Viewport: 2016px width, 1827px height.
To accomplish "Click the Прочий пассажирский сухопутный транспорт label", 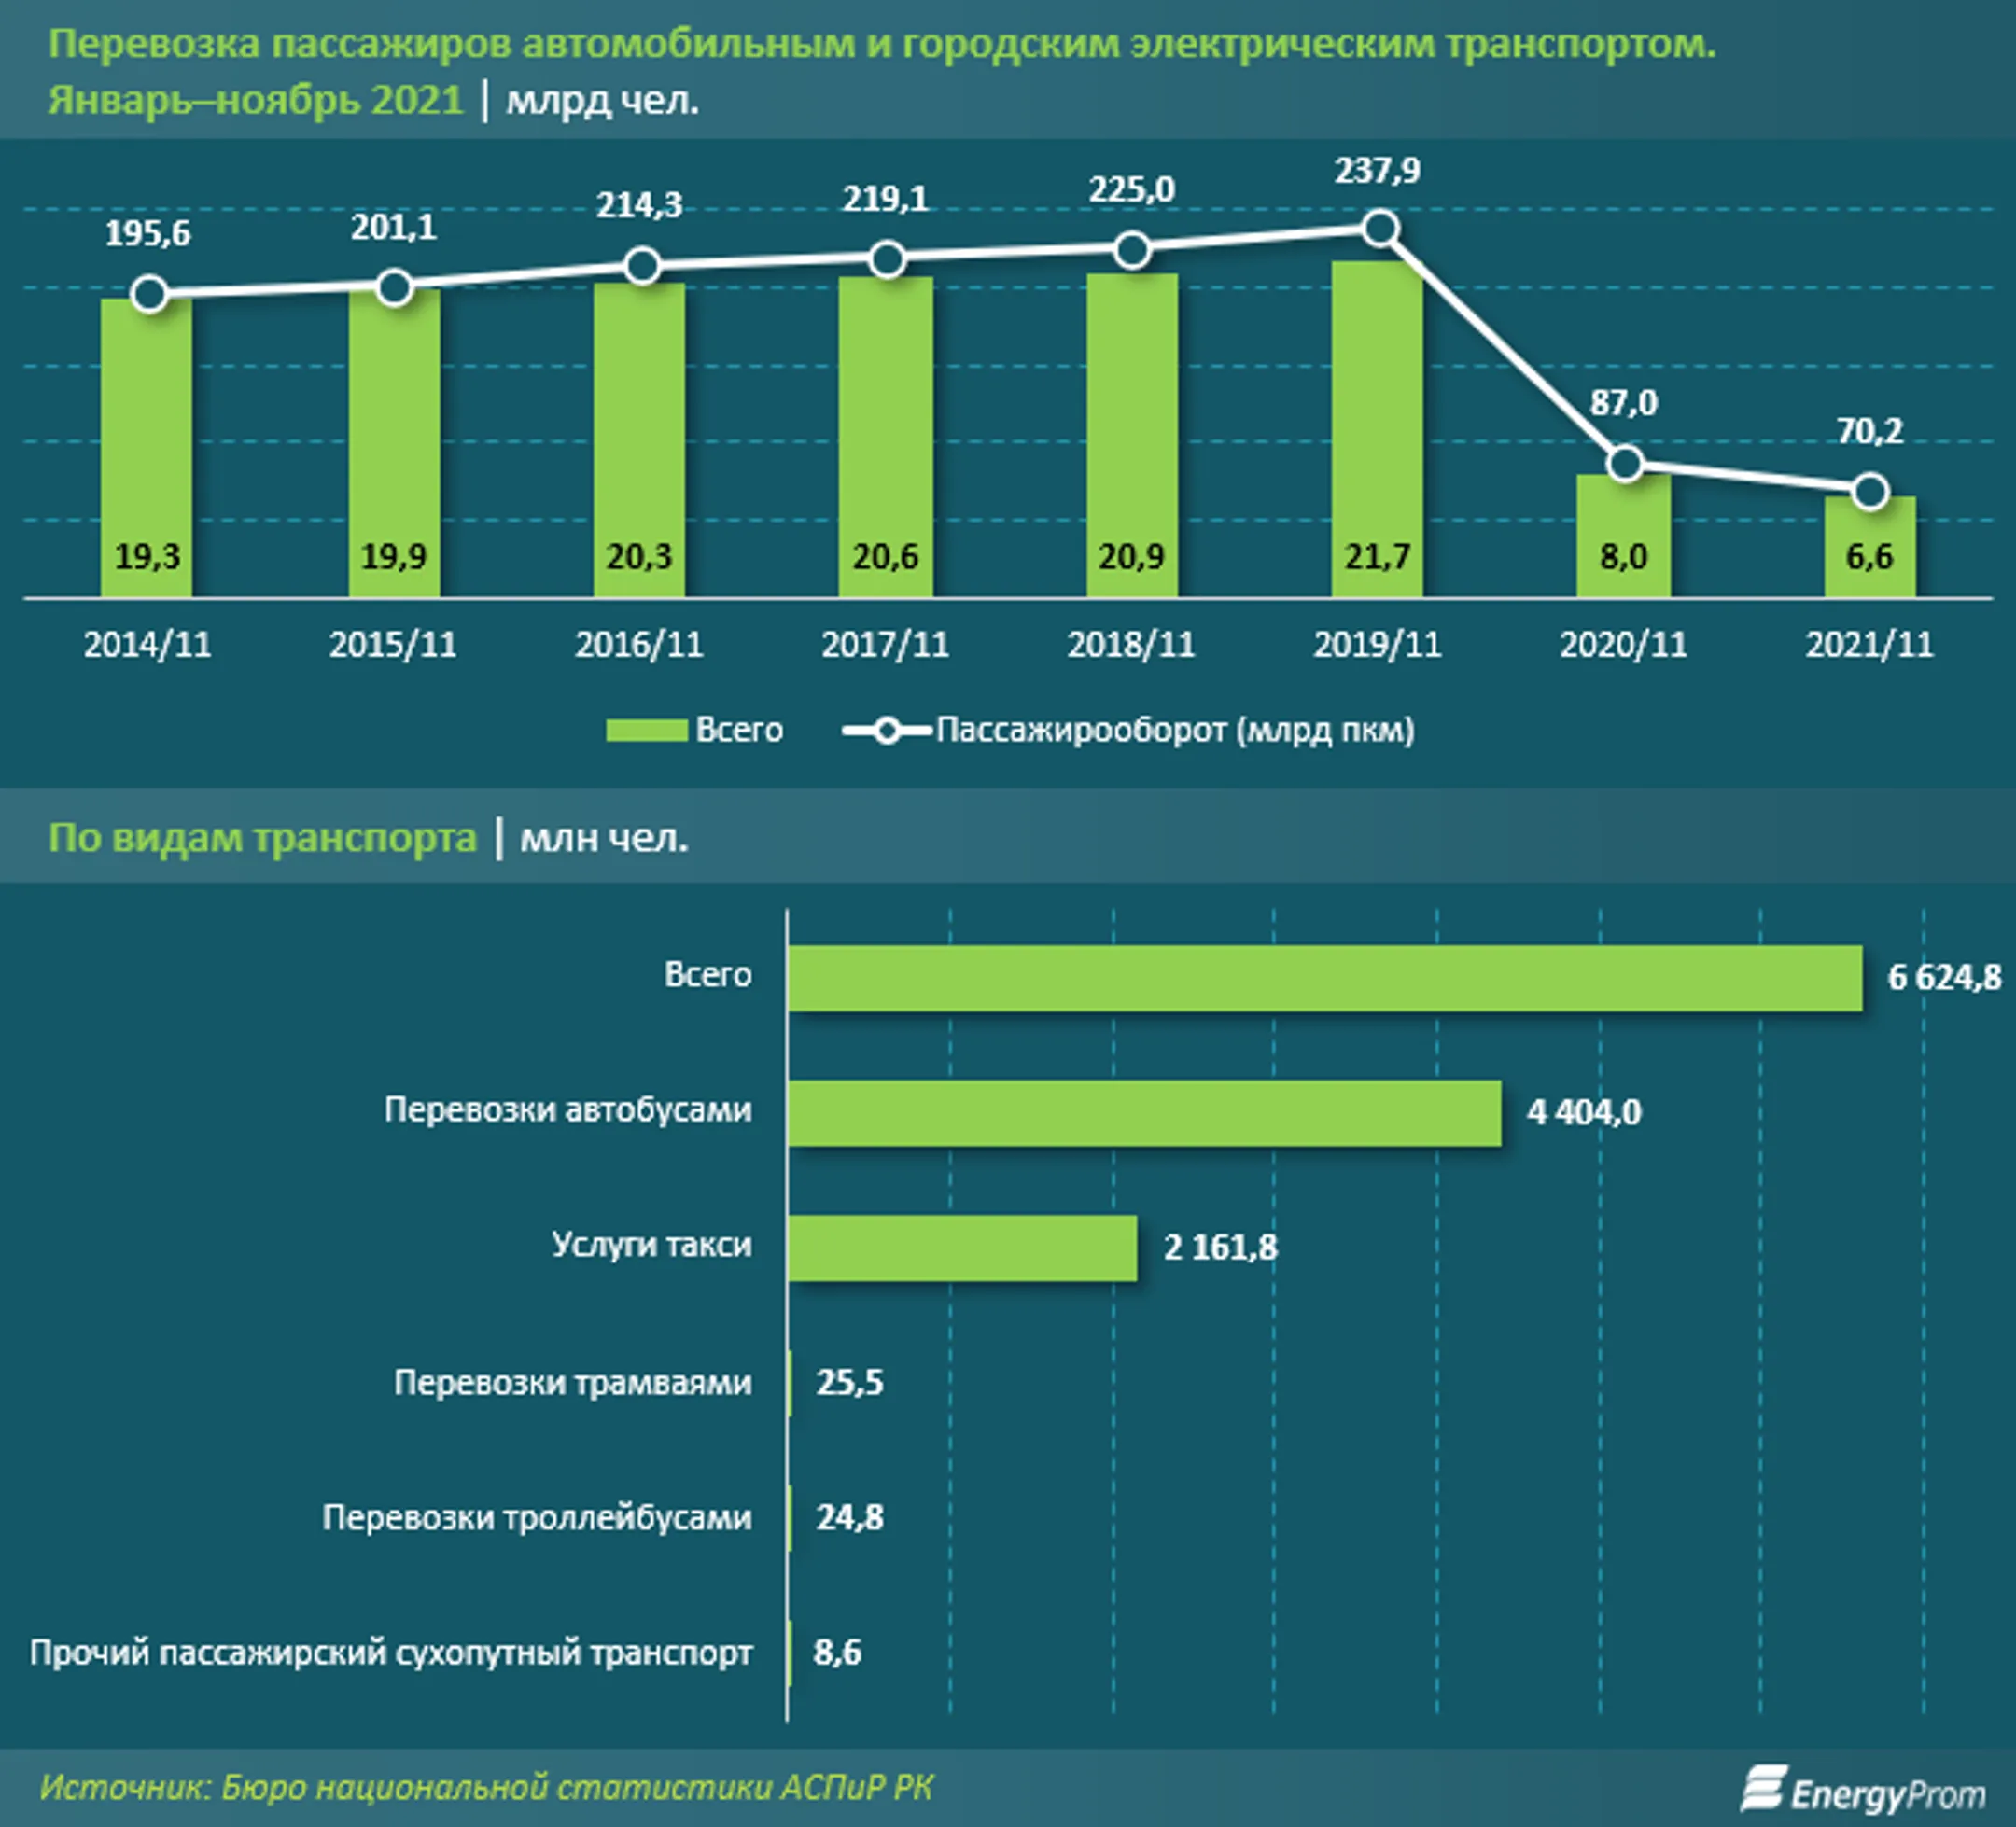I will (x=391, y=1653).
